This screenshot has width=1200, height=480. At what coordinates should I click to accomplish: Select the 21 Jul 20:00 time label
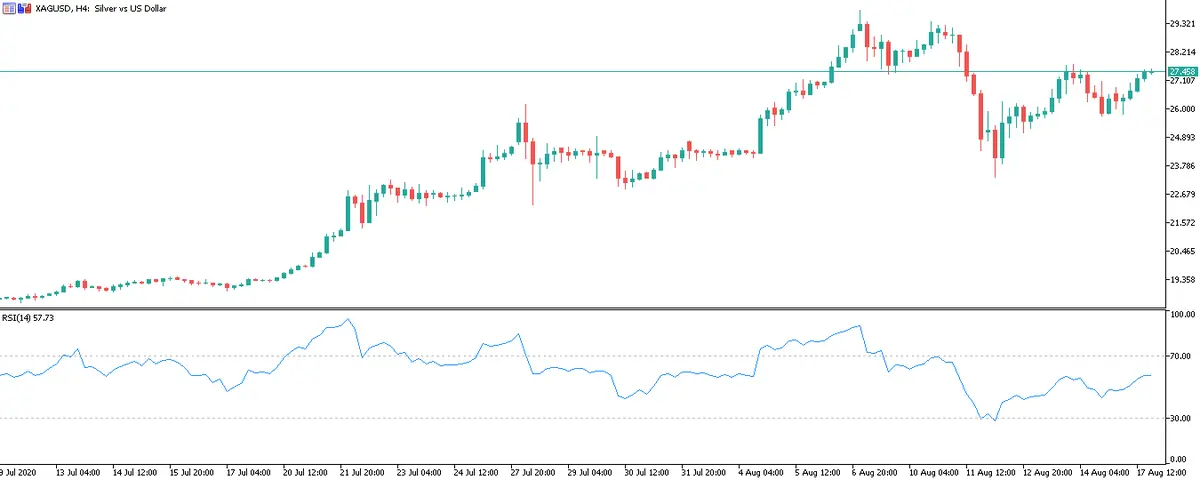click(x=363, y=471)
